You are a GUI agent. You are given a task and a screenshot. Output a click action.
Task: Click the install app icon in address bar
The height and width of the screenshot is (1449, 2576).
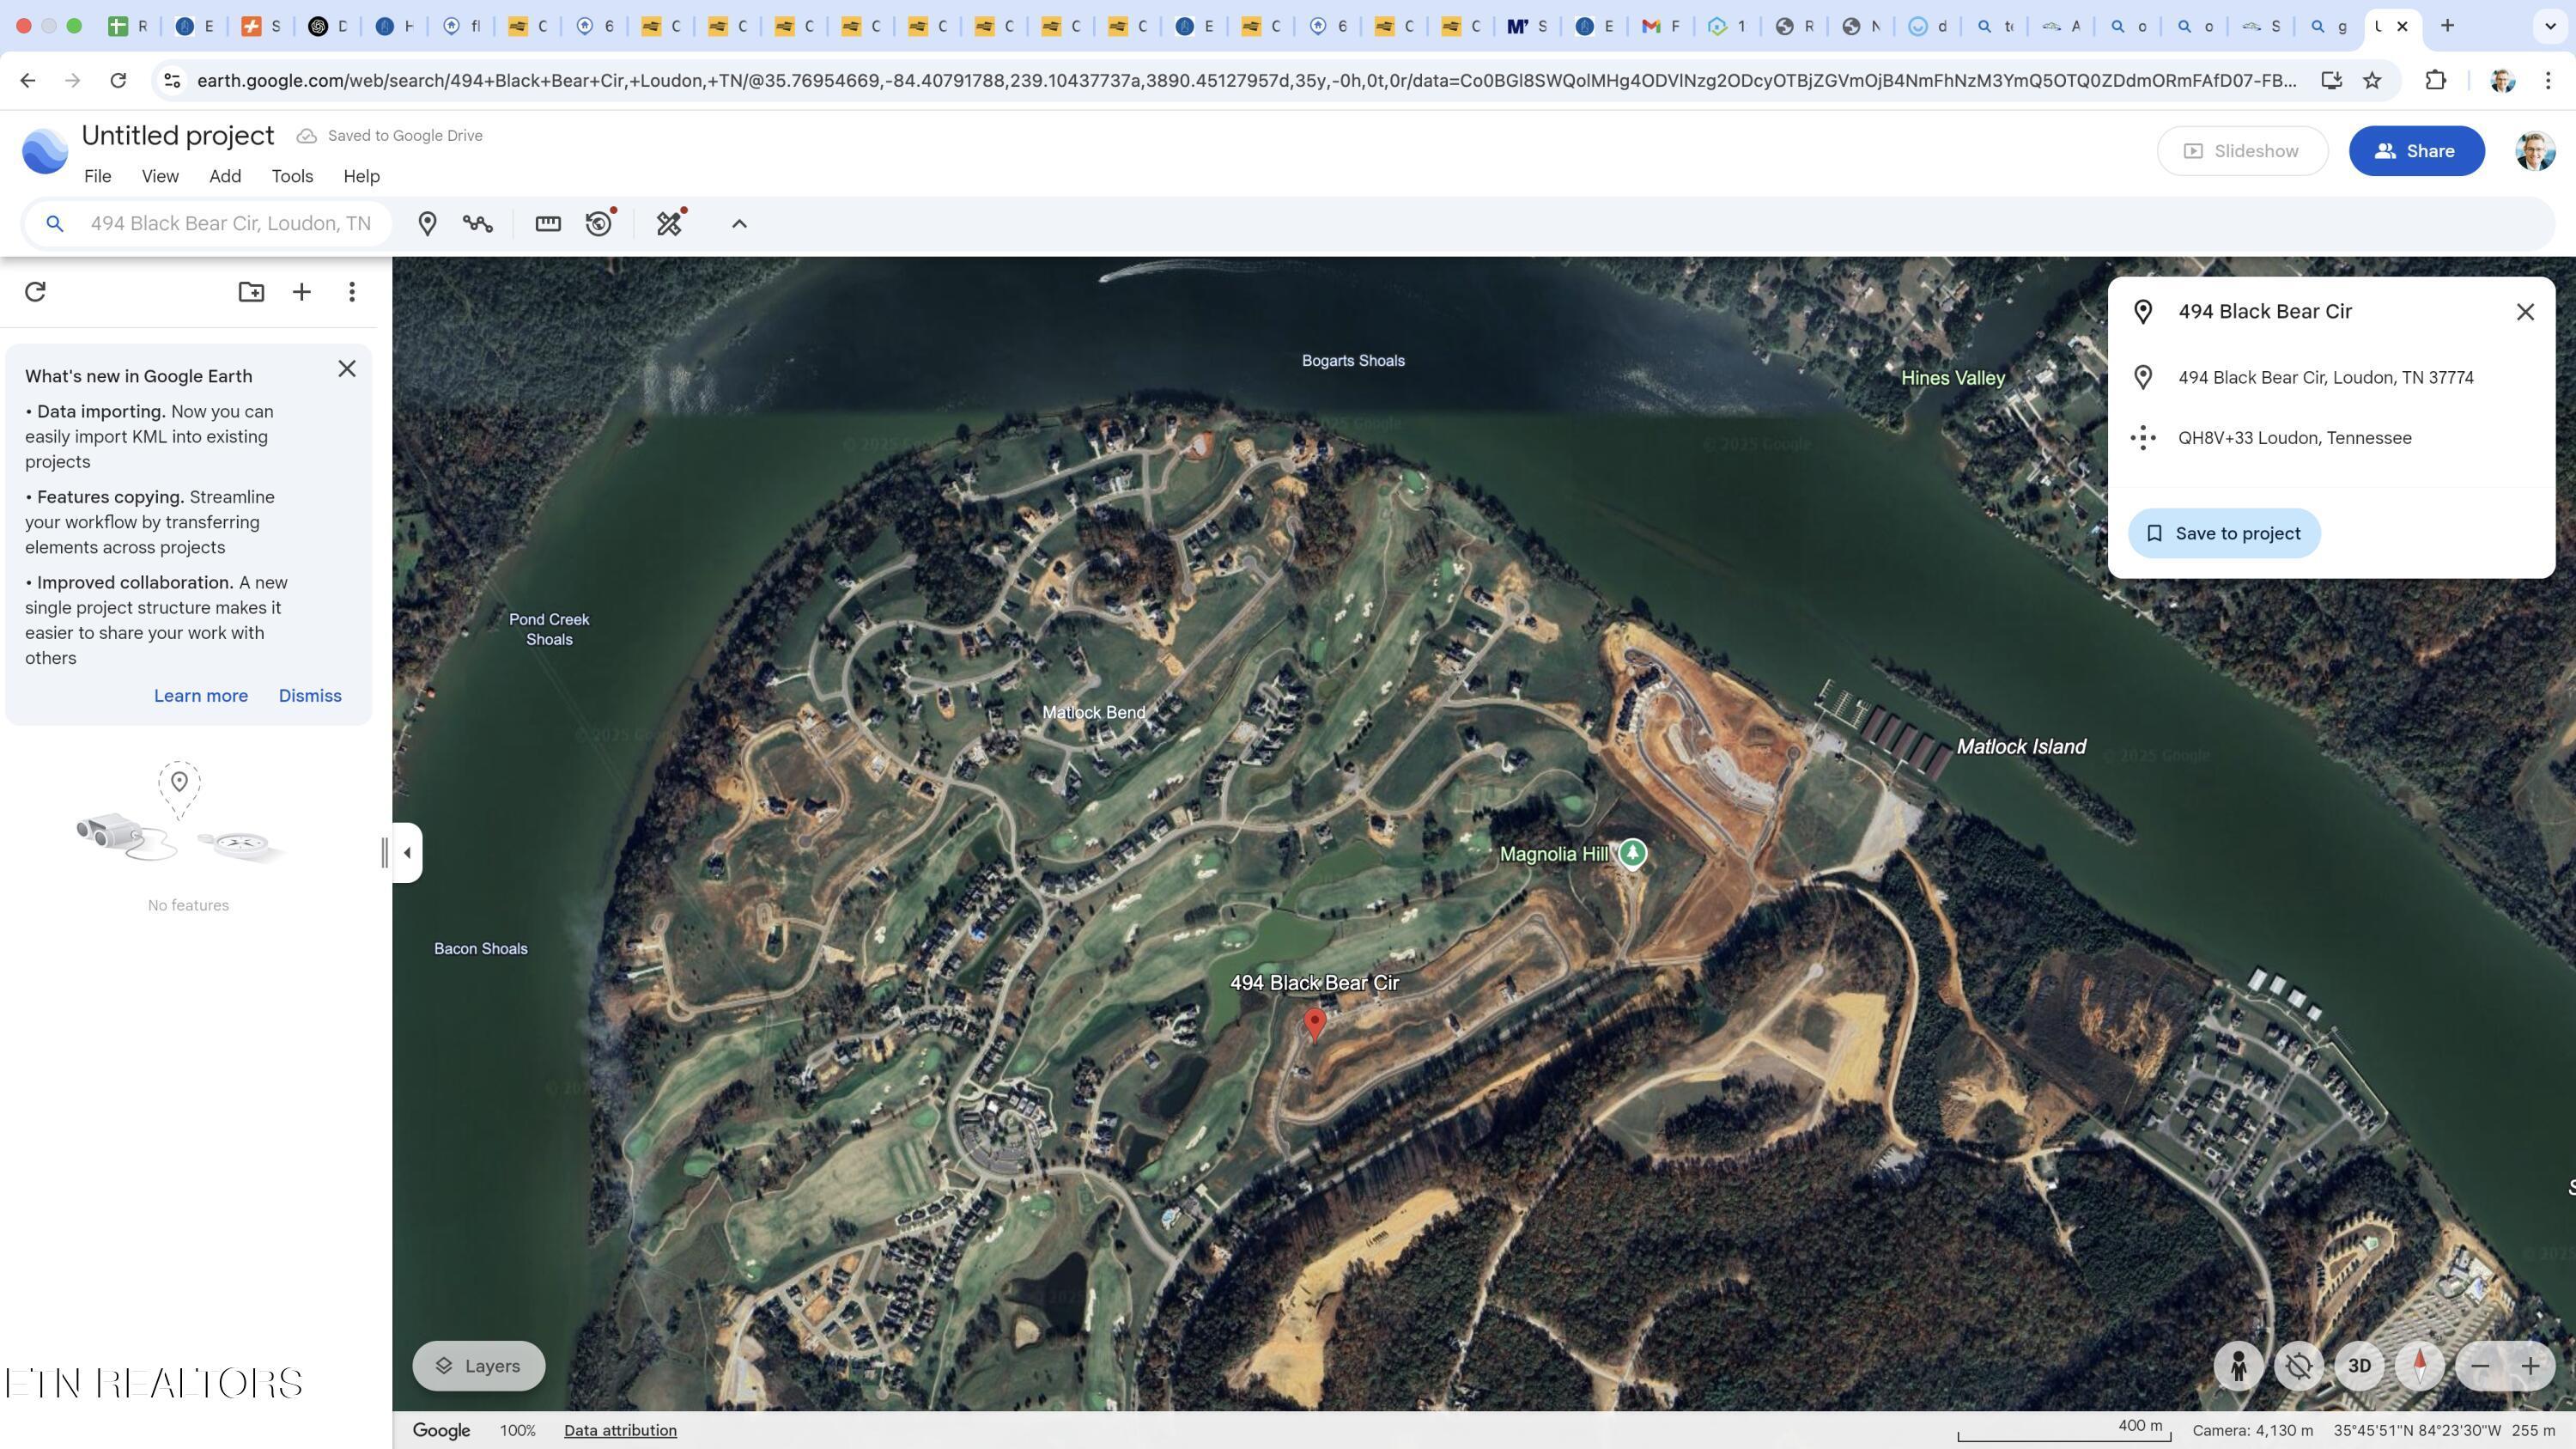pyautogui.click(x=2331, y=80)
